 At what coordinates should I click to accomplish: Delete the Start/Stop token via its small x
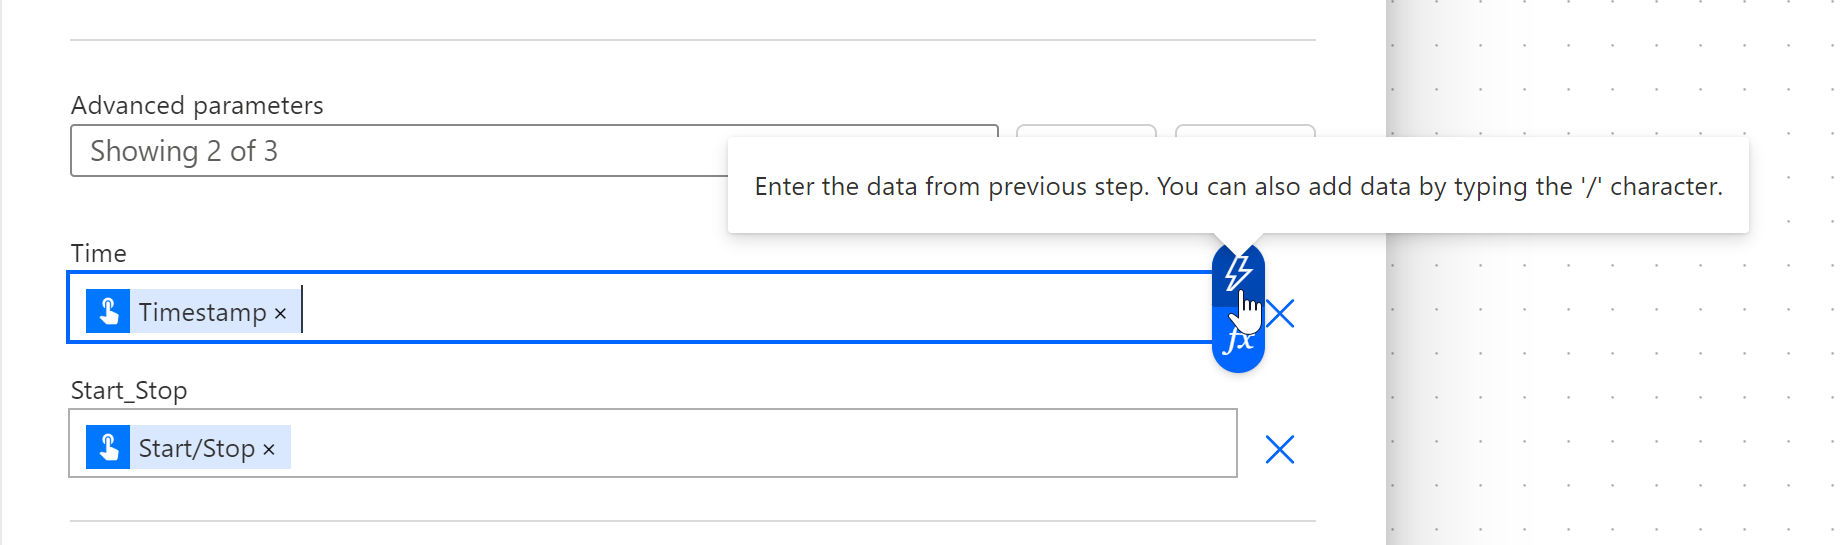[x=269, y=450]
